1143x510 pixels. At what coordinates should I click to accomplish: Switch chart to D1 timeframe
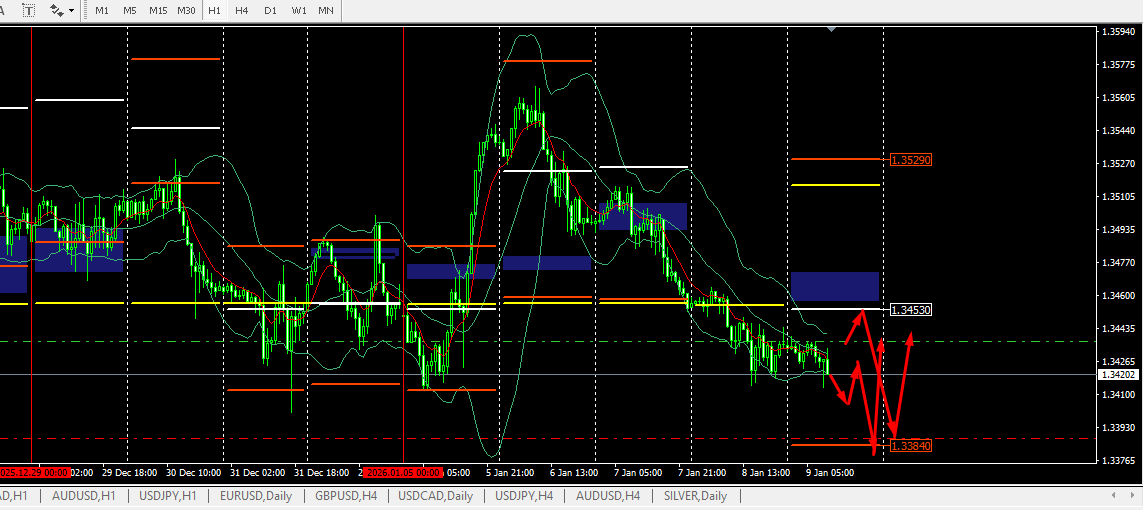coord(270,10)
